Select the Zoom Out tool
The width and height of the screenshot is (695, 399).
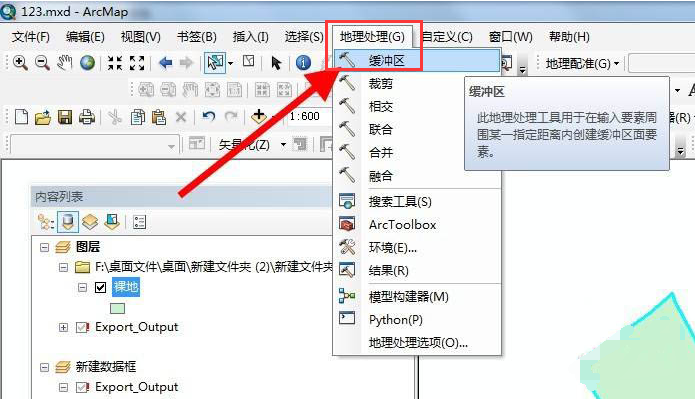click(x=43, y=63)
